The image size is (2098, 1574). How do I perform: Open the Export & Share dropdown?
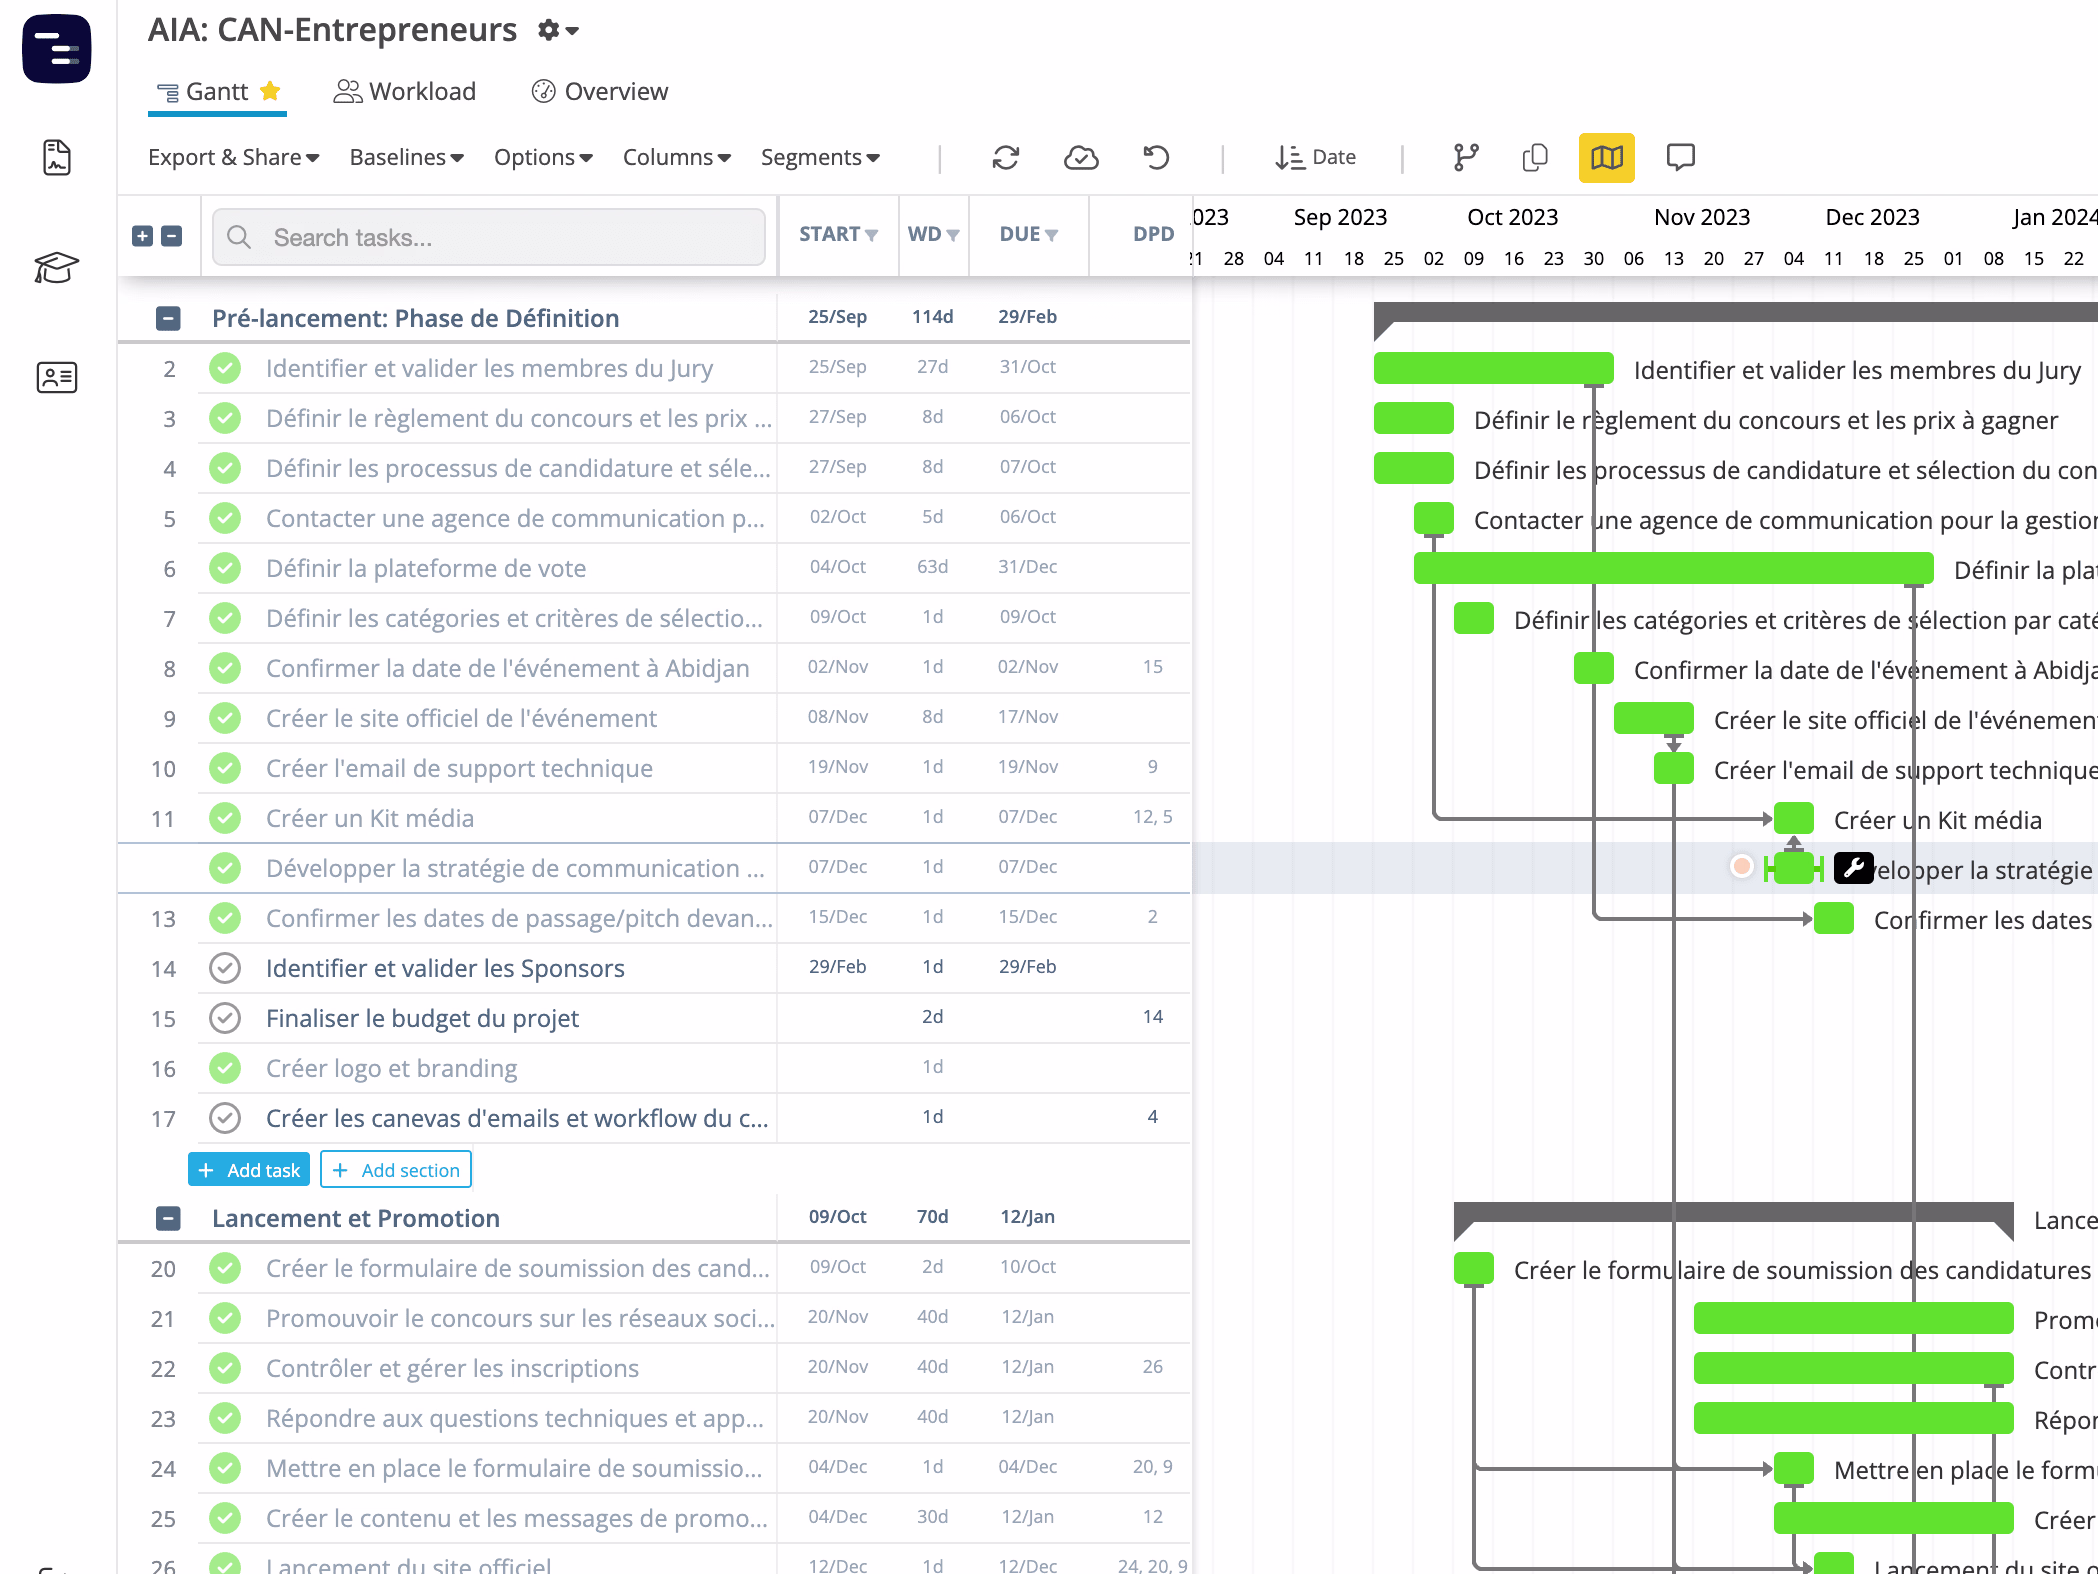click(x=233, y=158)
